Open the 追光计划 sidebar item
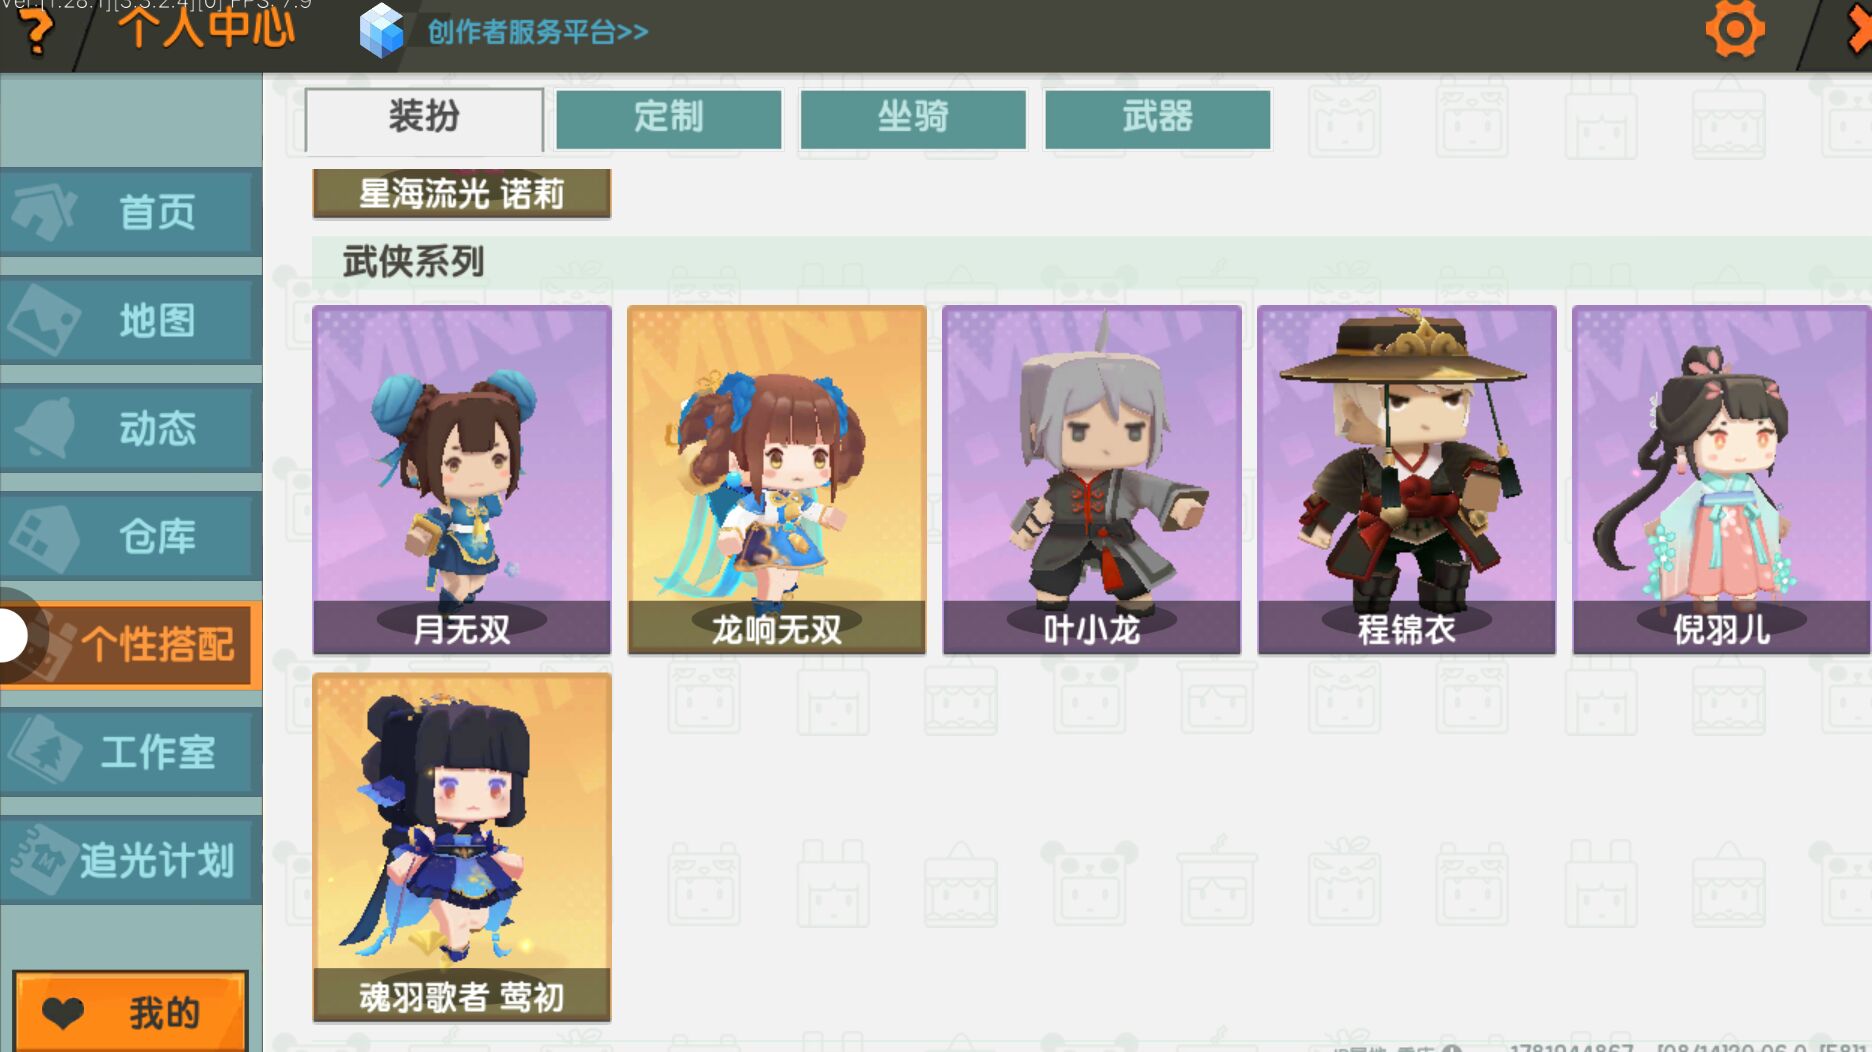1872x1052 pixels. (131, 860)
